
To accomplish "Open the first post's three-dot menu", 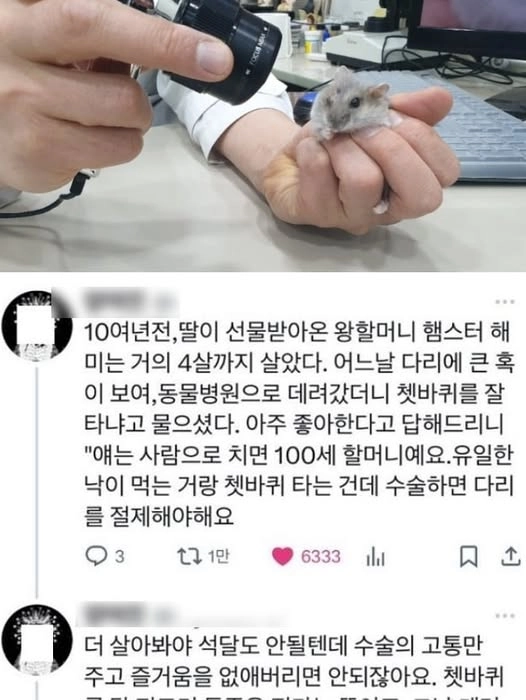I will coord(505,302).
